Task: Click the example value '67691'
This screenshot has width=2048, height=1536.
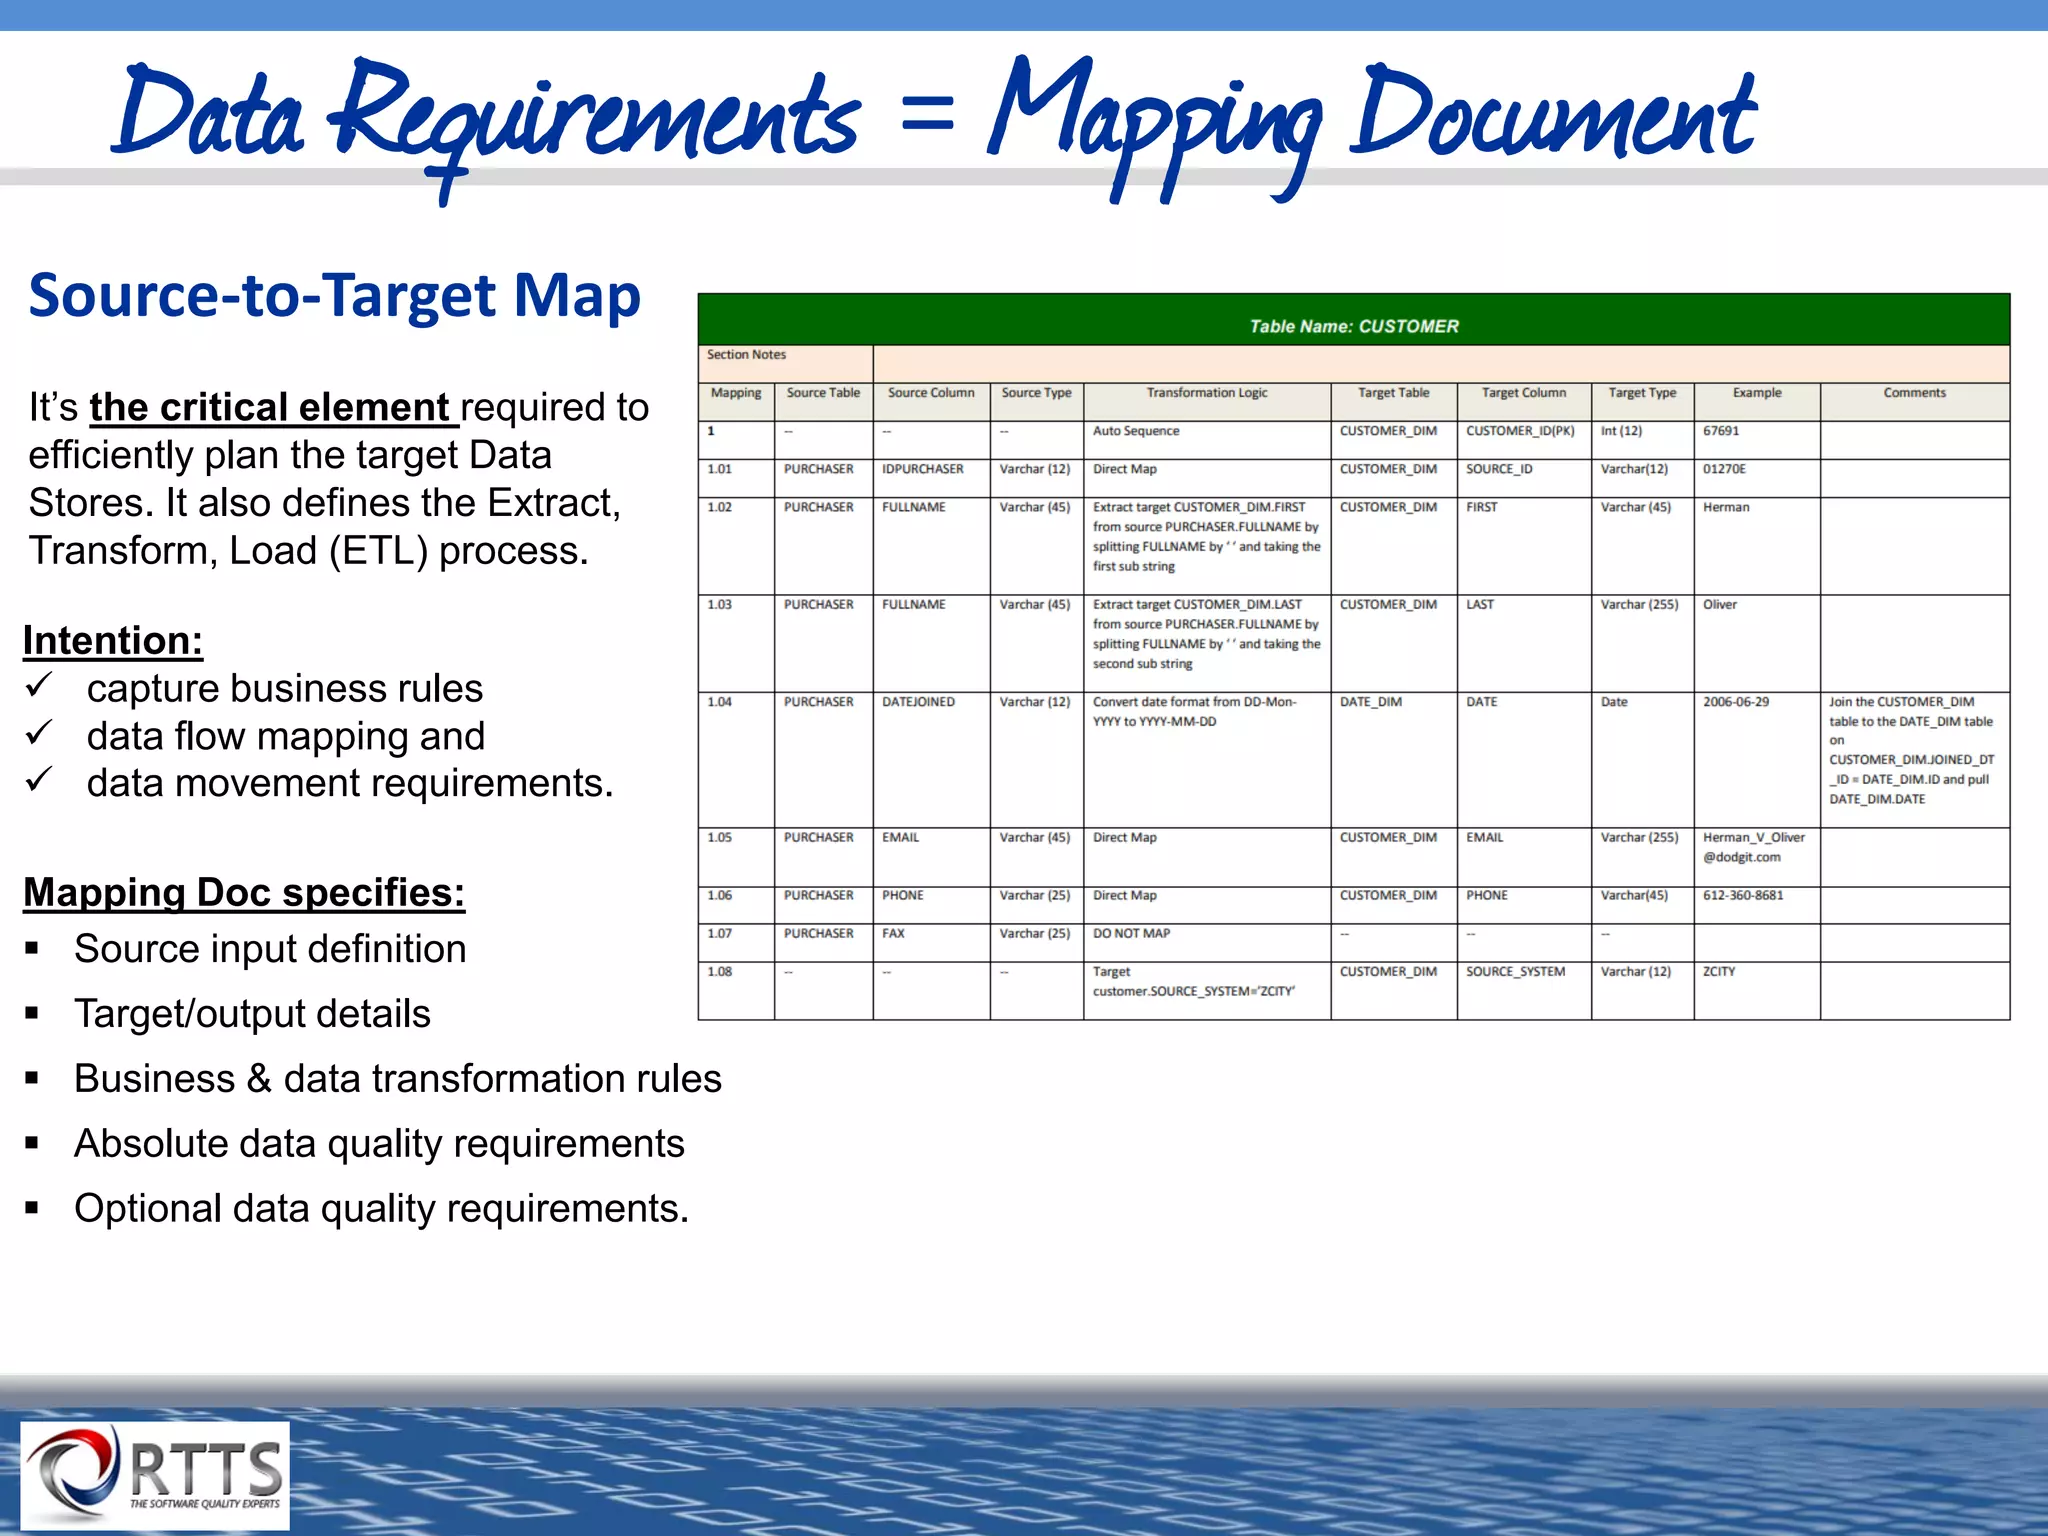Action: [x=1756, y=439]
